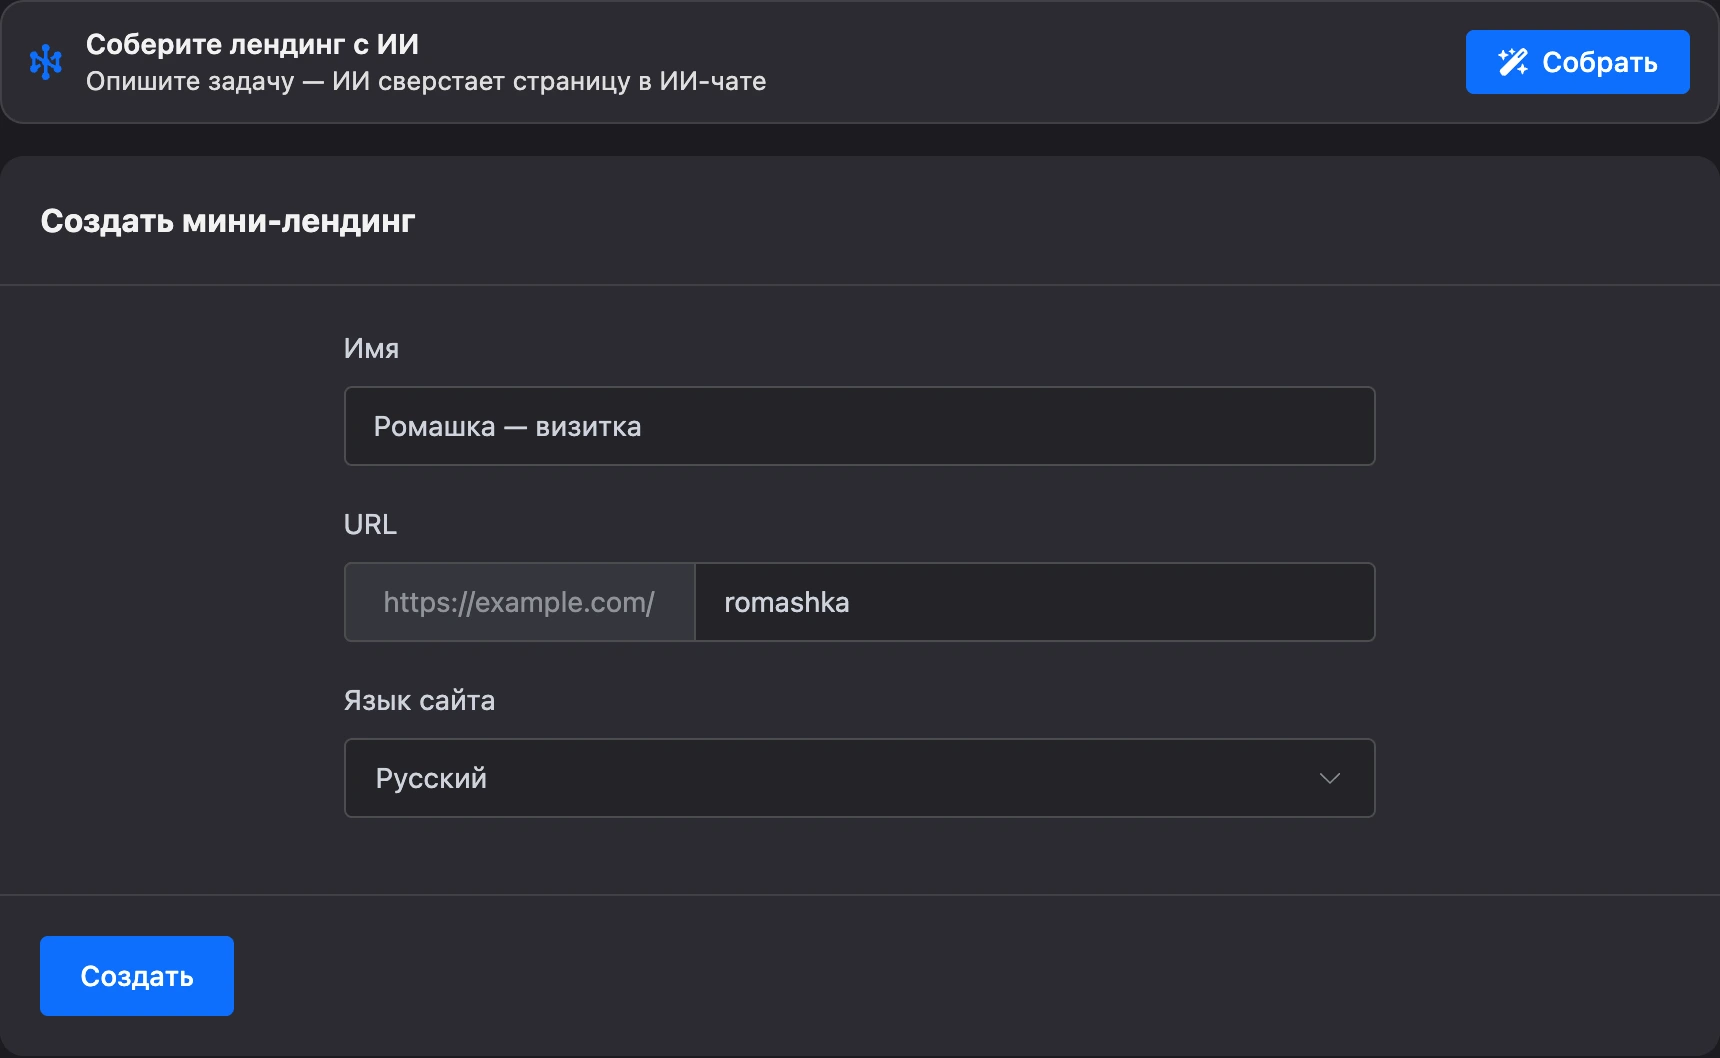Click the https://example.com/ URL prefix box
Viewport: 1720px width, 1058px height.
(519, 602)
